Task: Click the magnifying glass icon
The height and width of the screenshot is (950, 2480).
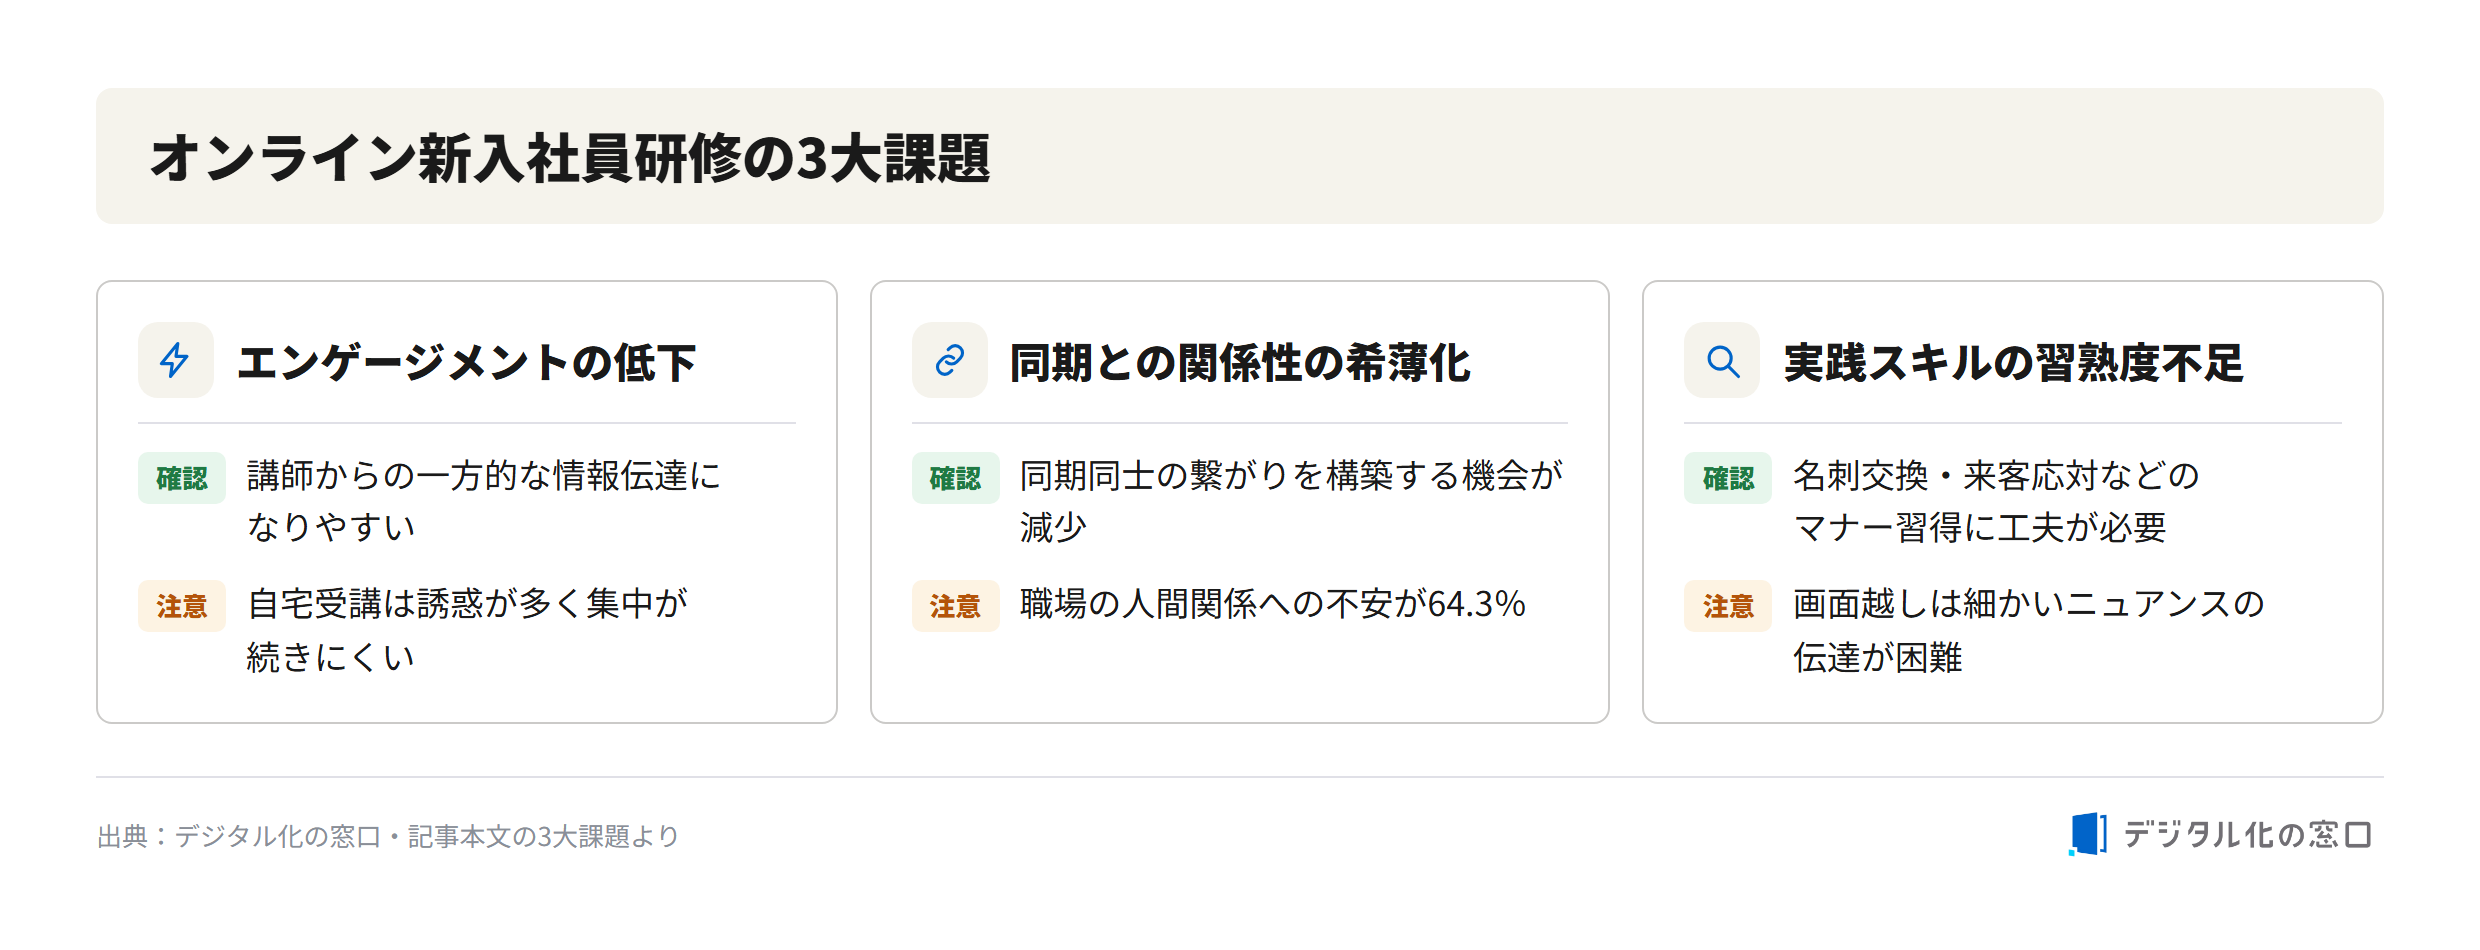Action: 1722,360
